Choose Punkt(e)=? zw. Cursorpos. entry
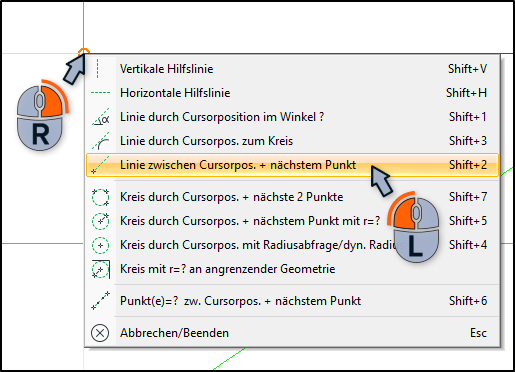Screen dimensions: 515x372 click(292, 301)
